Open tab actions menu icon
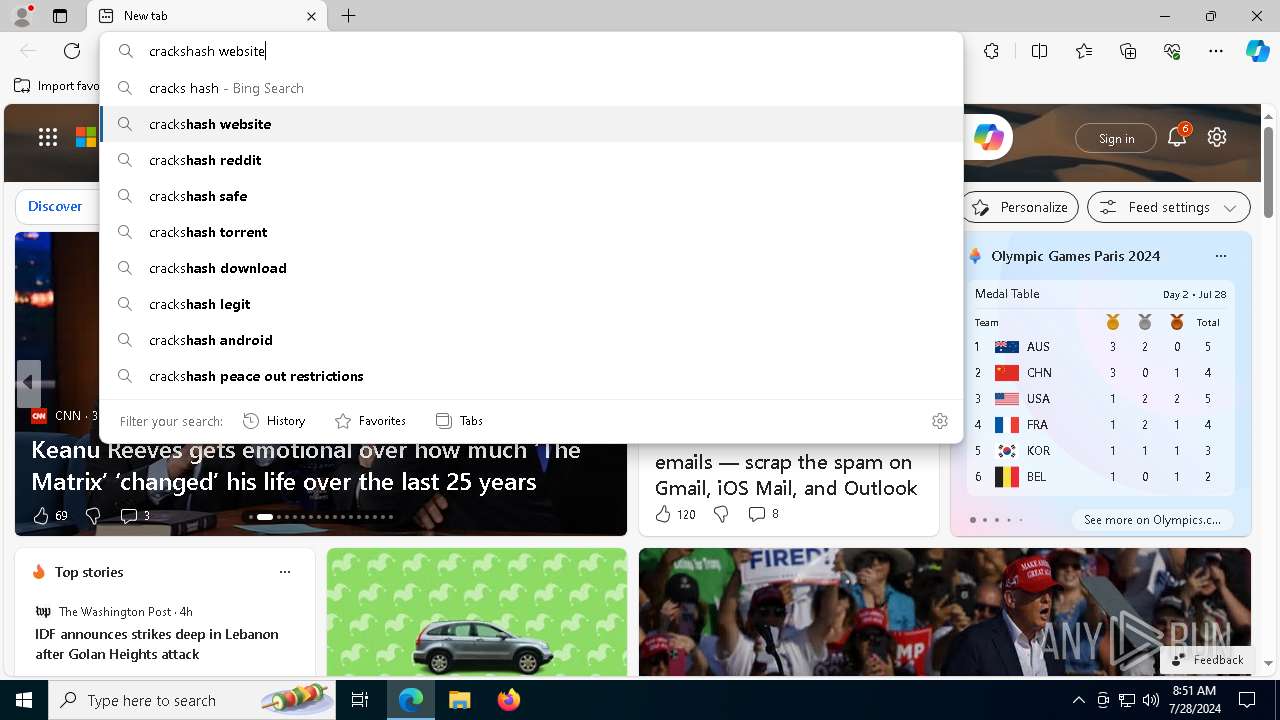Viewport: 1280px width, 720px height. pyautogui.click(x=60, y=16)
